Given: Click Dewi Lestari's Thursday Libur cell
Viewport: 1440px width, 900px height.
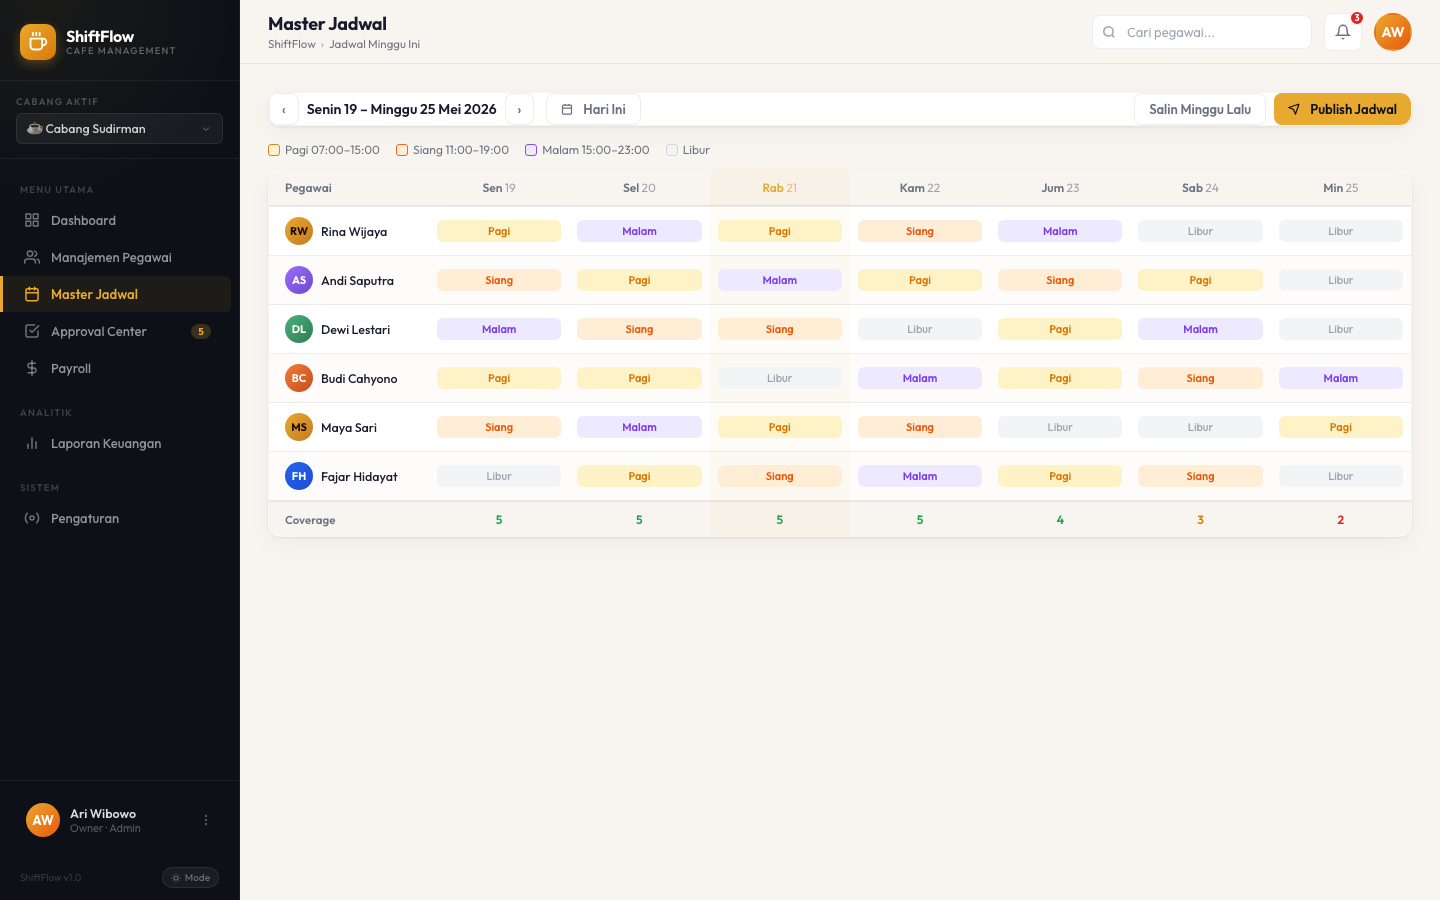Looking at the screenshot, I should tap(920, 329).
